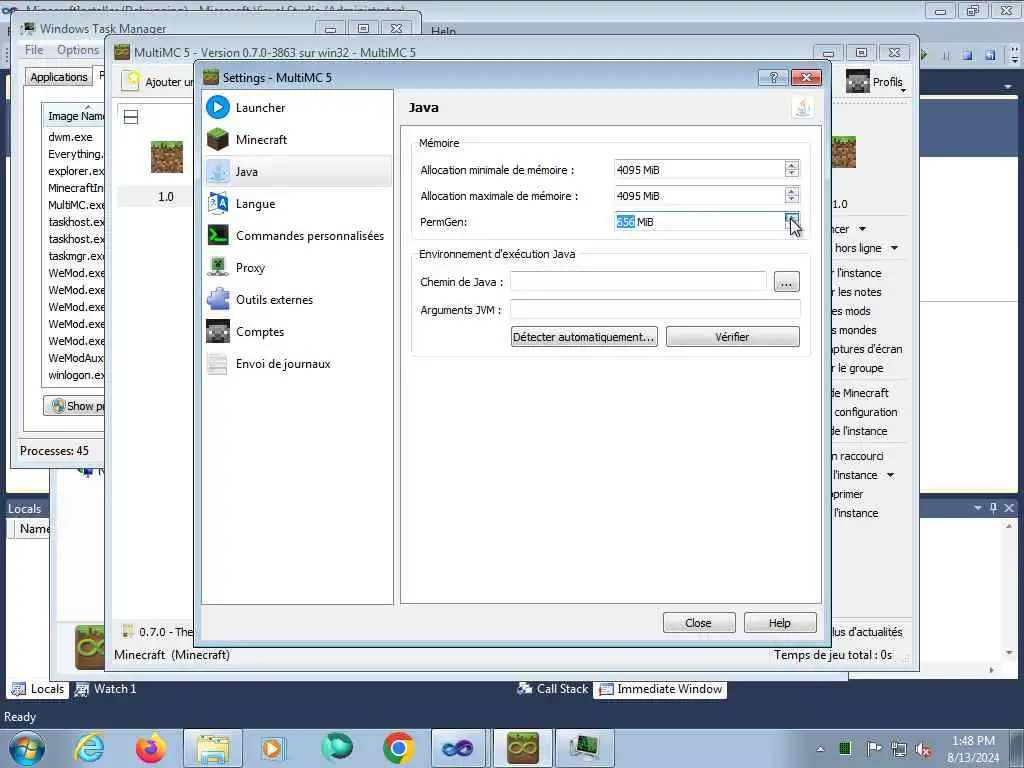Click the Arguments JVM input field
This screenshot has height=768, width=1024.
655,309
